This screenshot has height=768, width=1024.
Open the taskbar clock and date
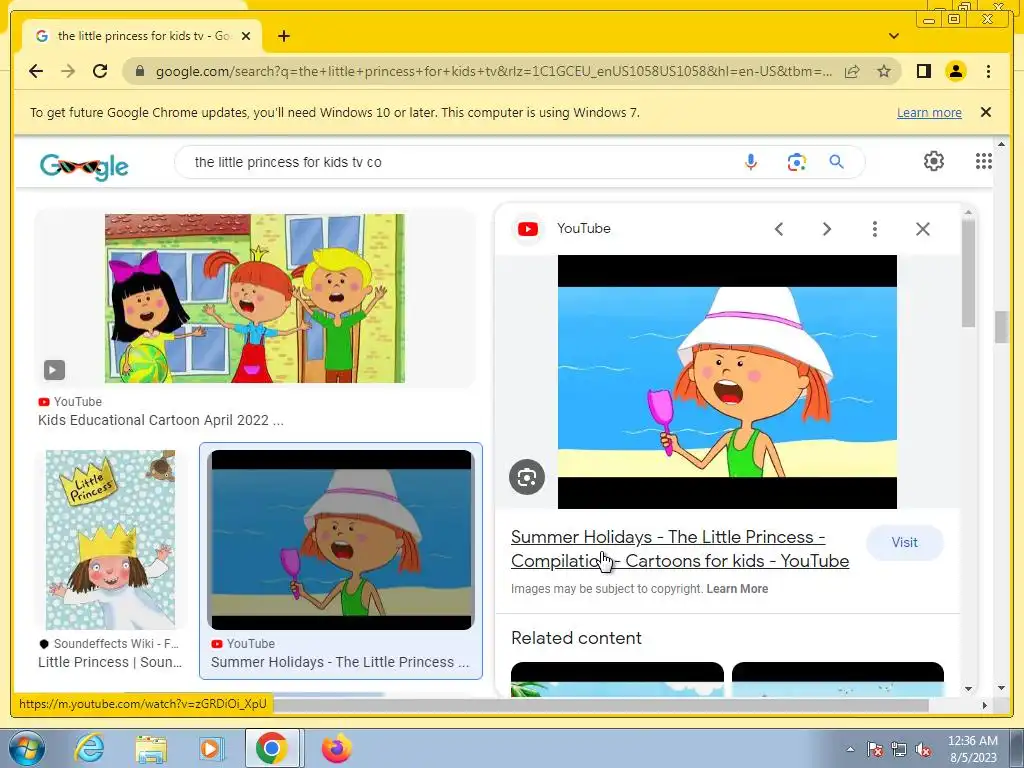click(973, 749)
